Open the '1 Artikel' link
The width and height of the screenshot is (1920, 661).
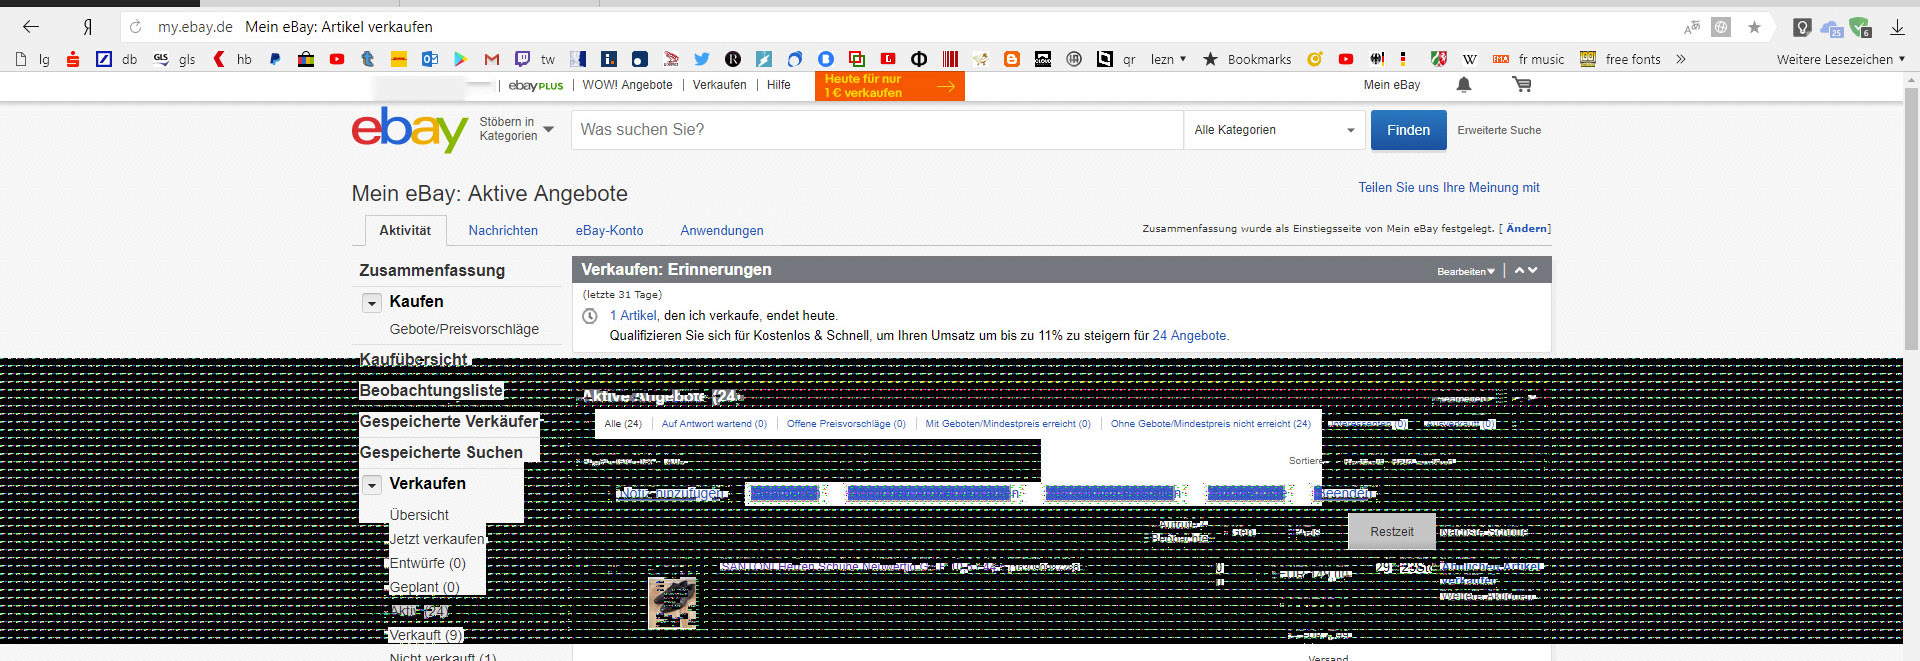pyautogui.click(x=633, y=316)
